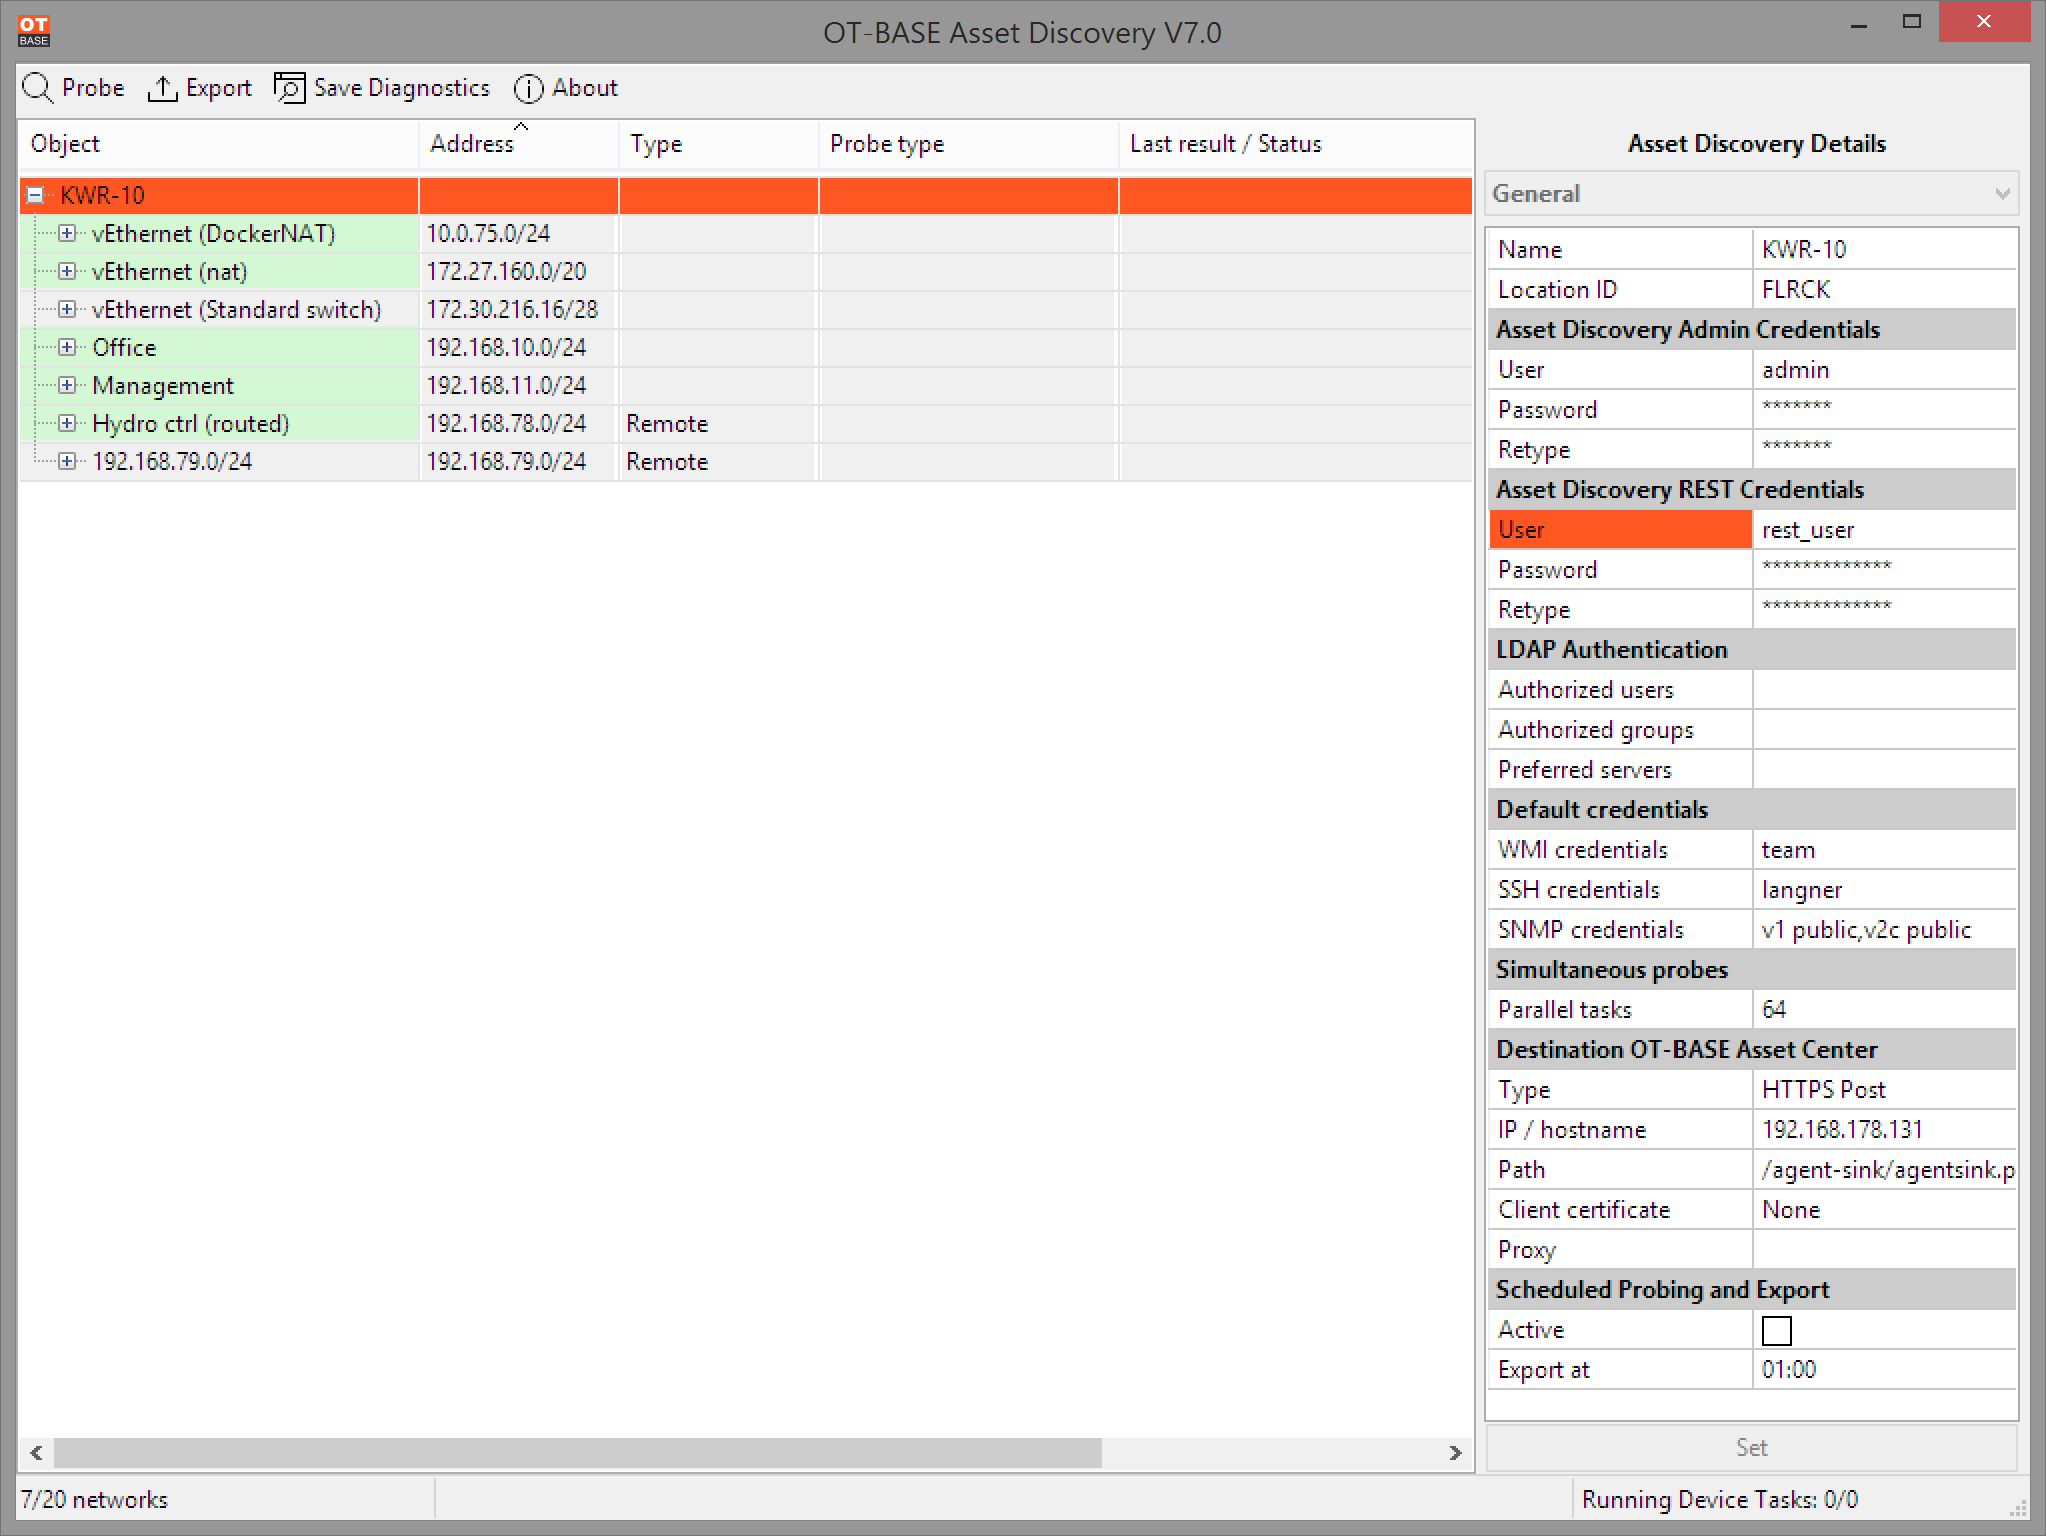Expand the Management network node
Screen dimensions: 2046x1536
67,385
